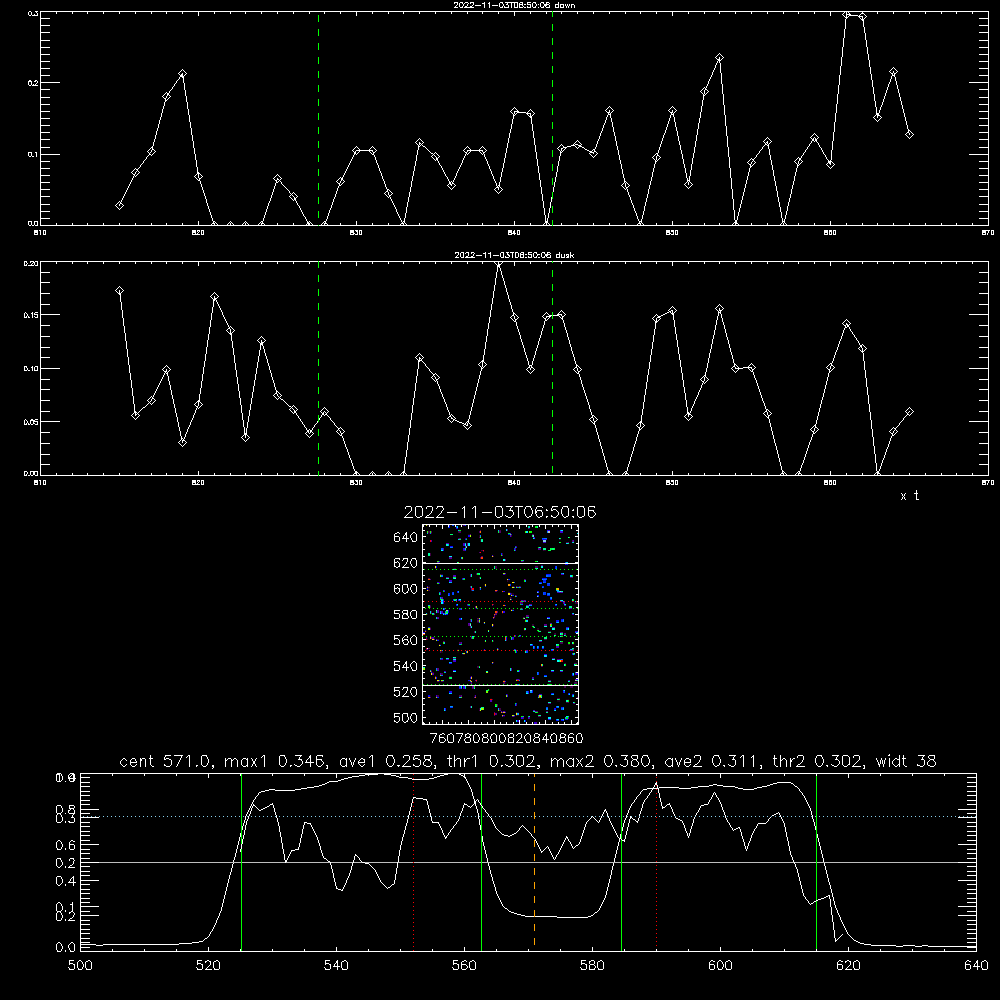Select the 'thr2 0.302' value
This screenshot has width=1000, height=1000.
coord(820,761)
